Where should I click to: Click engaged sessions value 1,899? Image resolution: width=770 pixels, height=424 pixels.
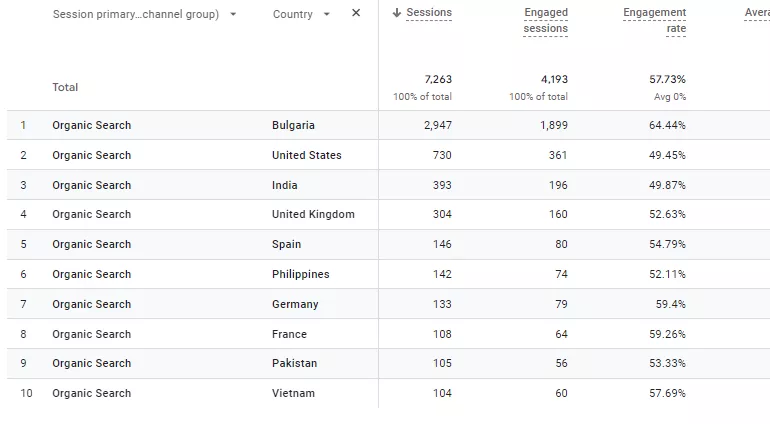554,125
